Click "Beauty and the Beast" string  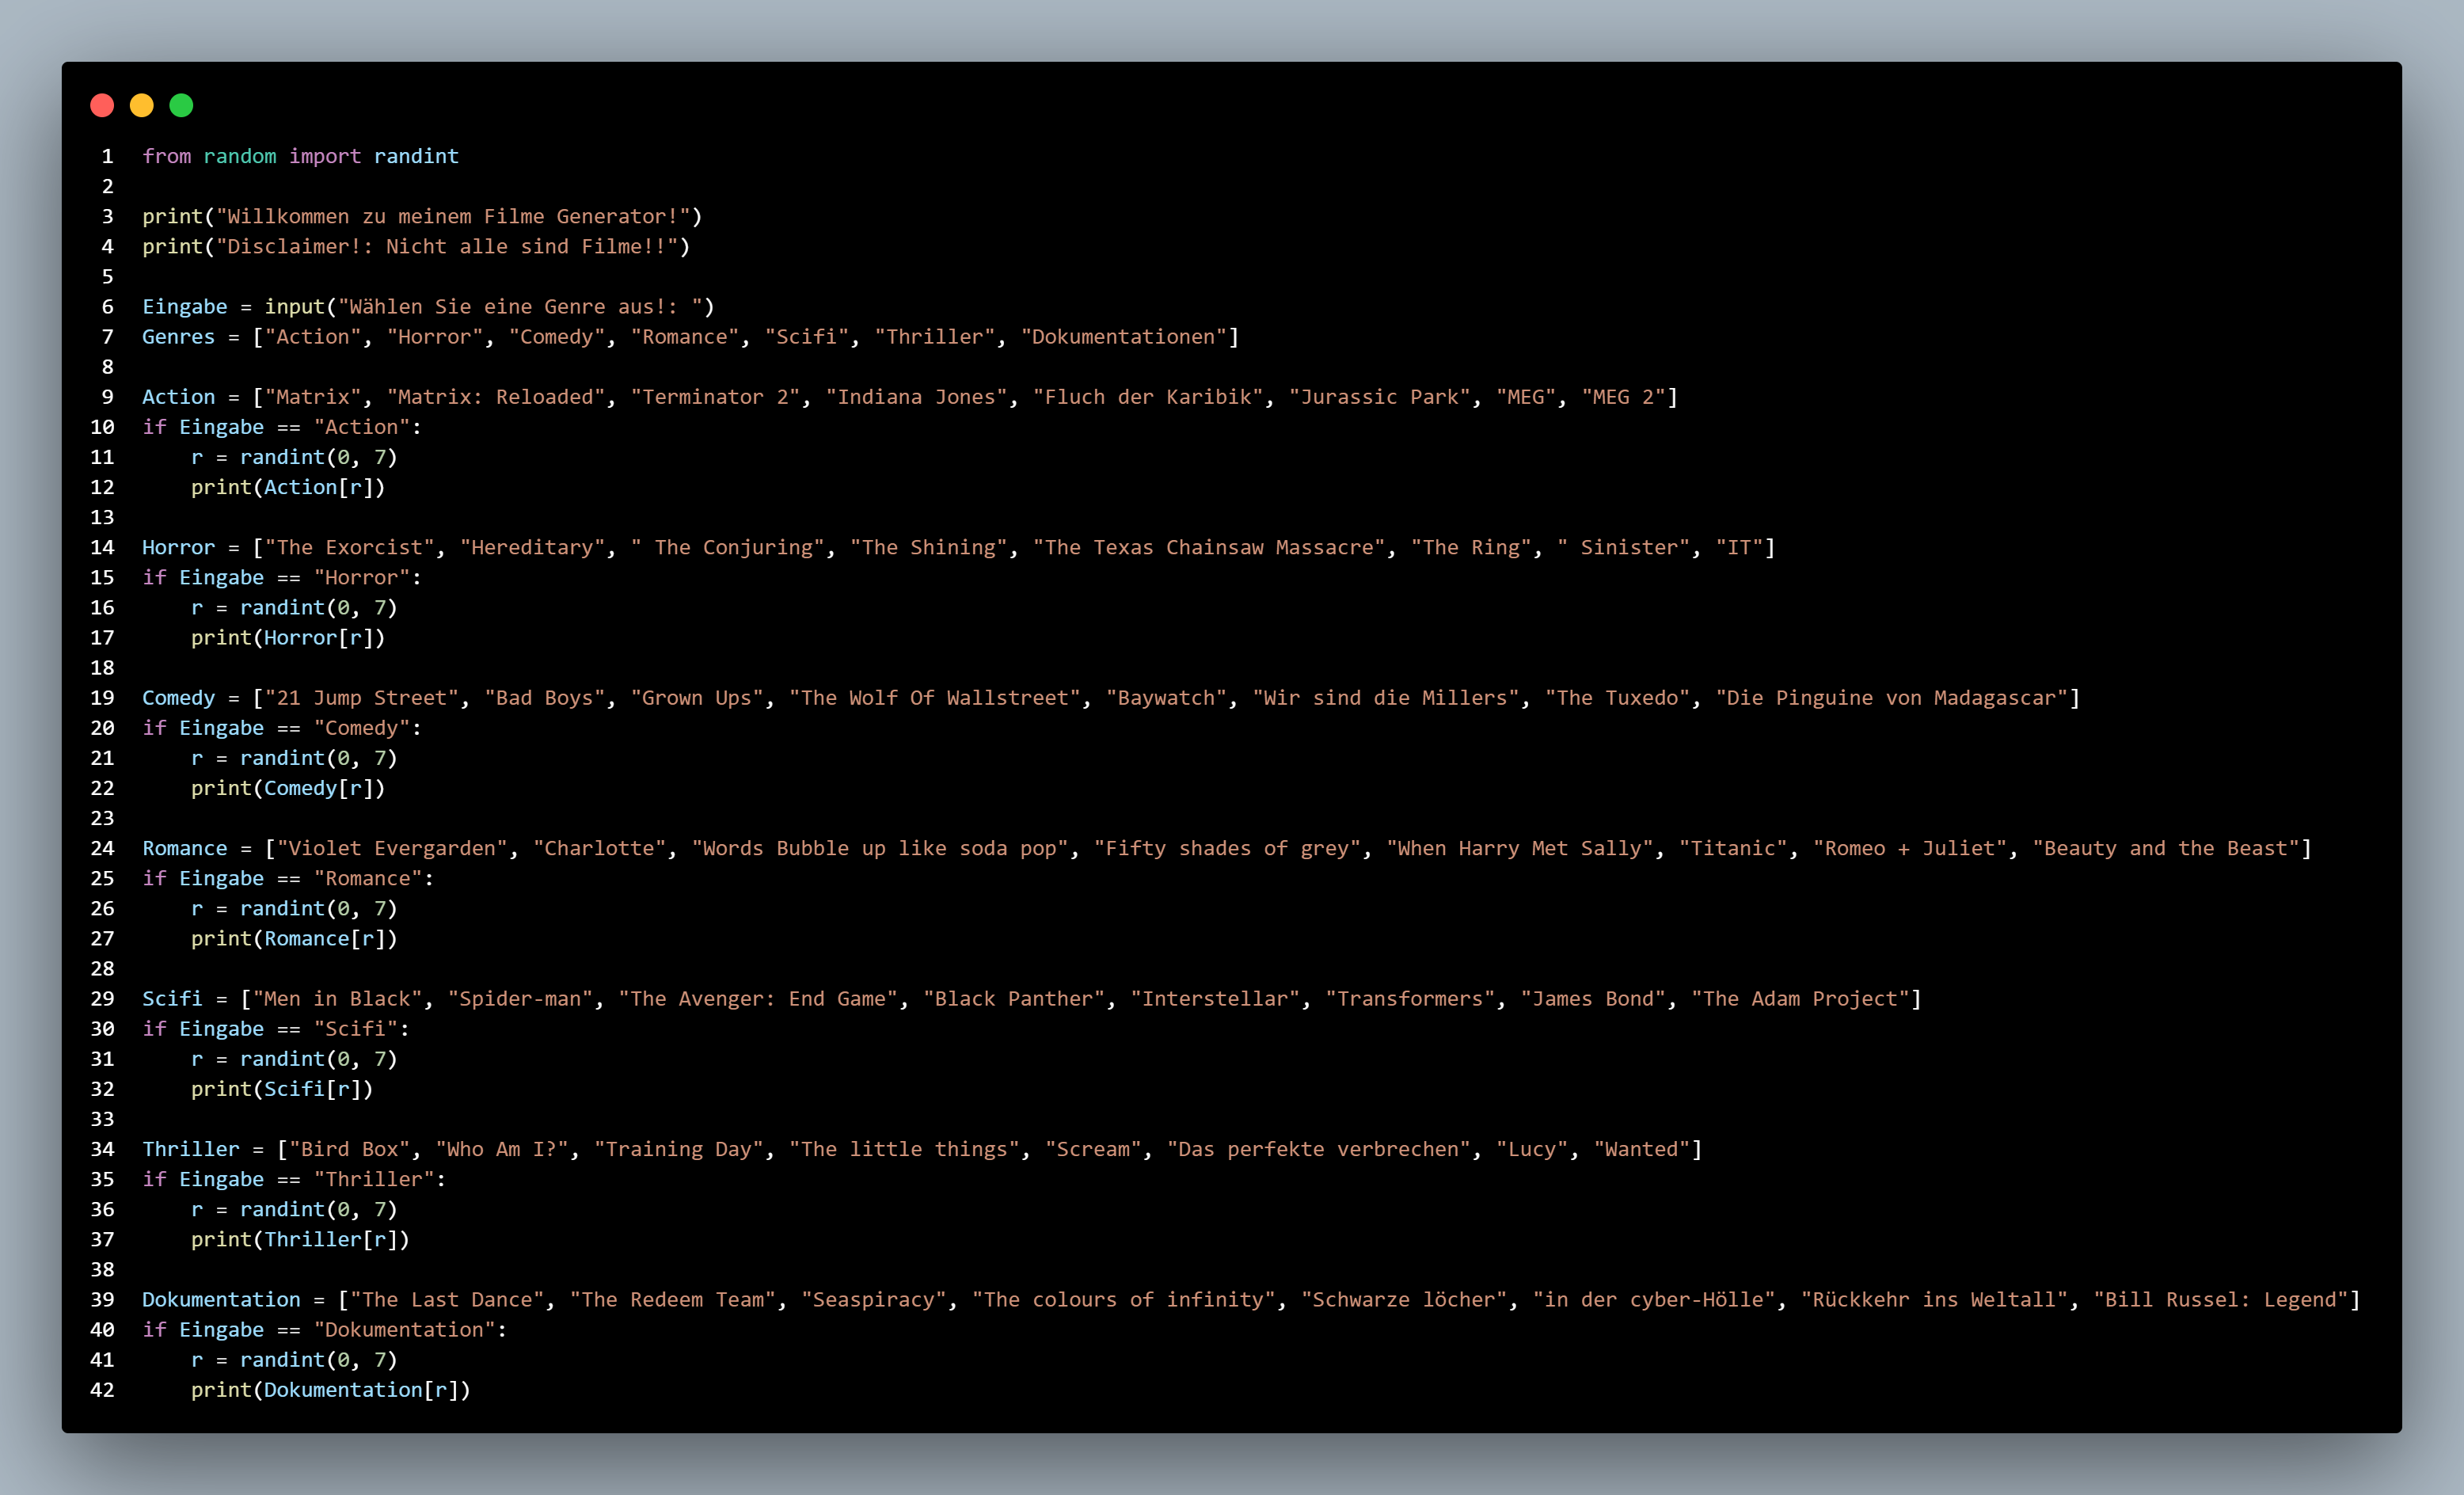(2166, 849)
